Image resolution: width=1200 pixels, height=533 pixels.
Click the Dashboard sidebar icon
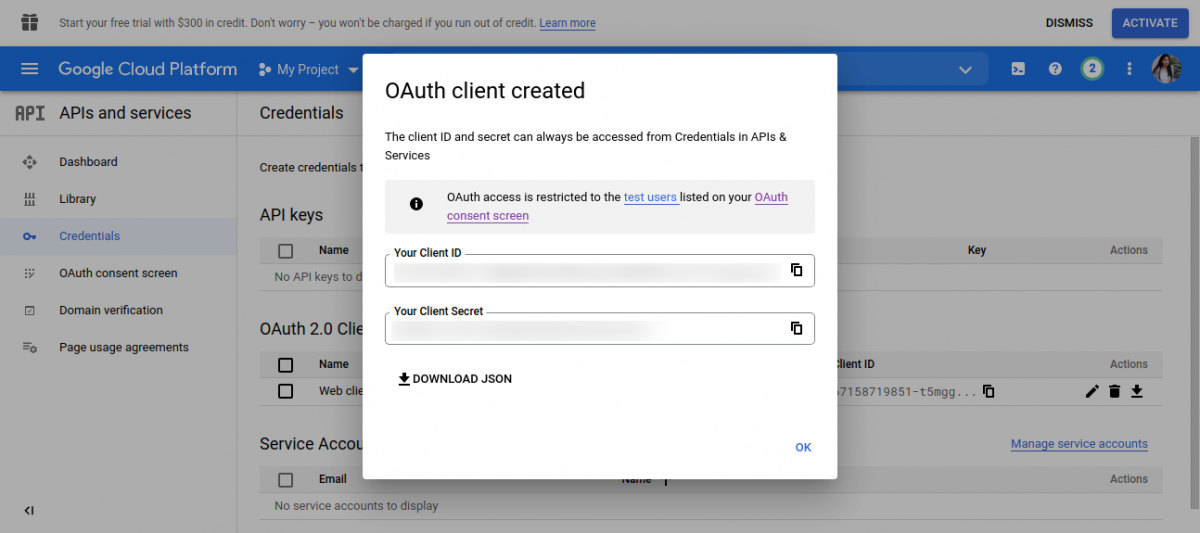[29, 162]
